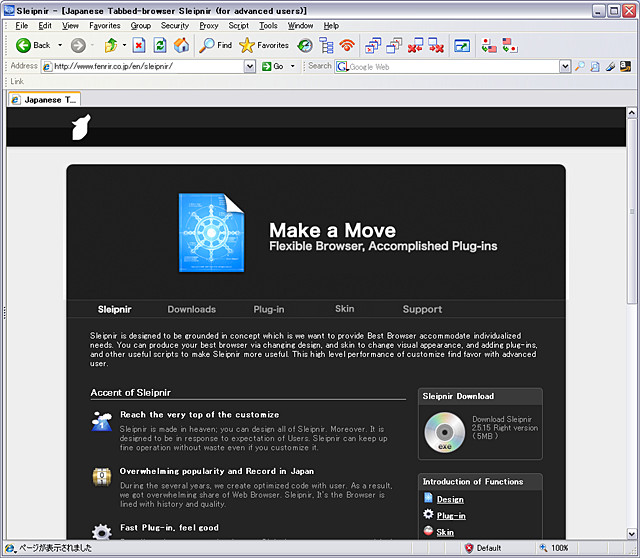The height and width of the screenshot is (558, 640).
Task: Open the Window menu
Action: click(x=300, y=26)
